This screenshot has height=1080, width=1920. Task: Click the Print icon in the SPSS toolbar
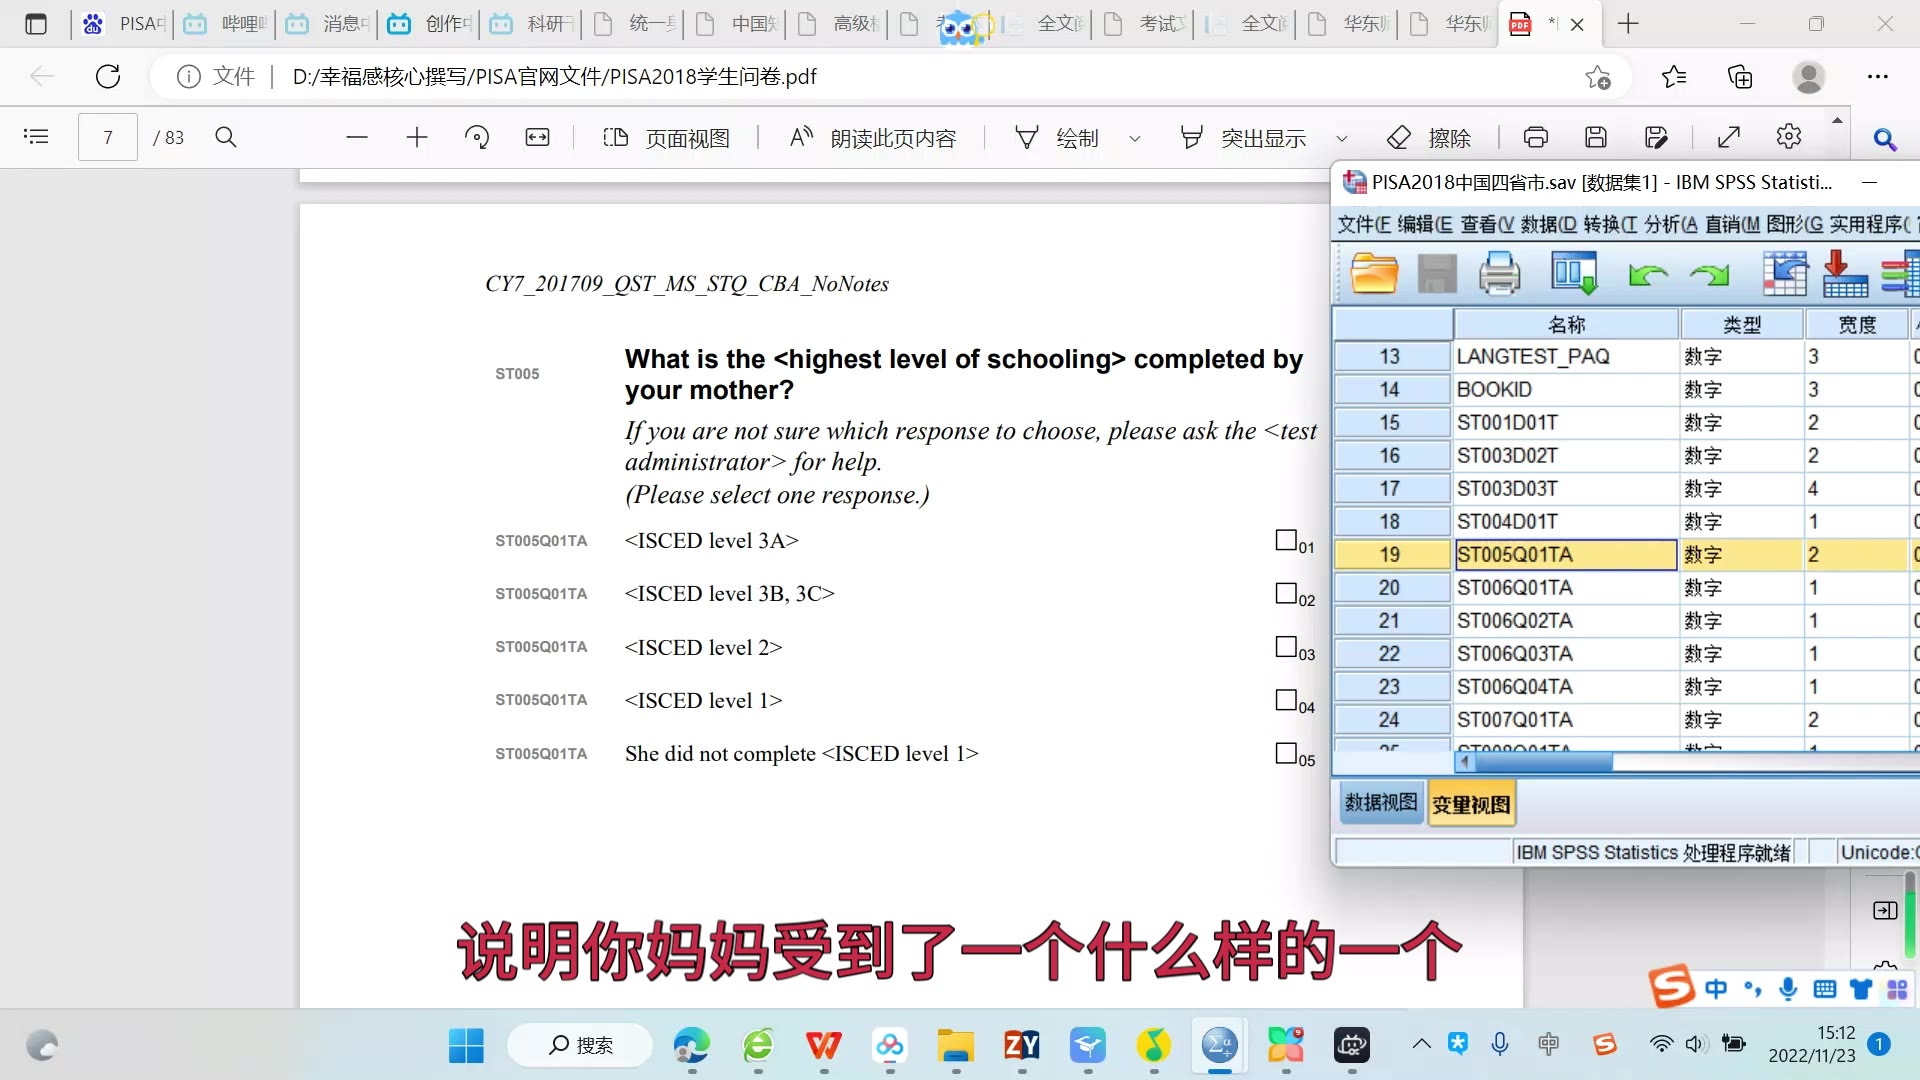[1499, 273]
